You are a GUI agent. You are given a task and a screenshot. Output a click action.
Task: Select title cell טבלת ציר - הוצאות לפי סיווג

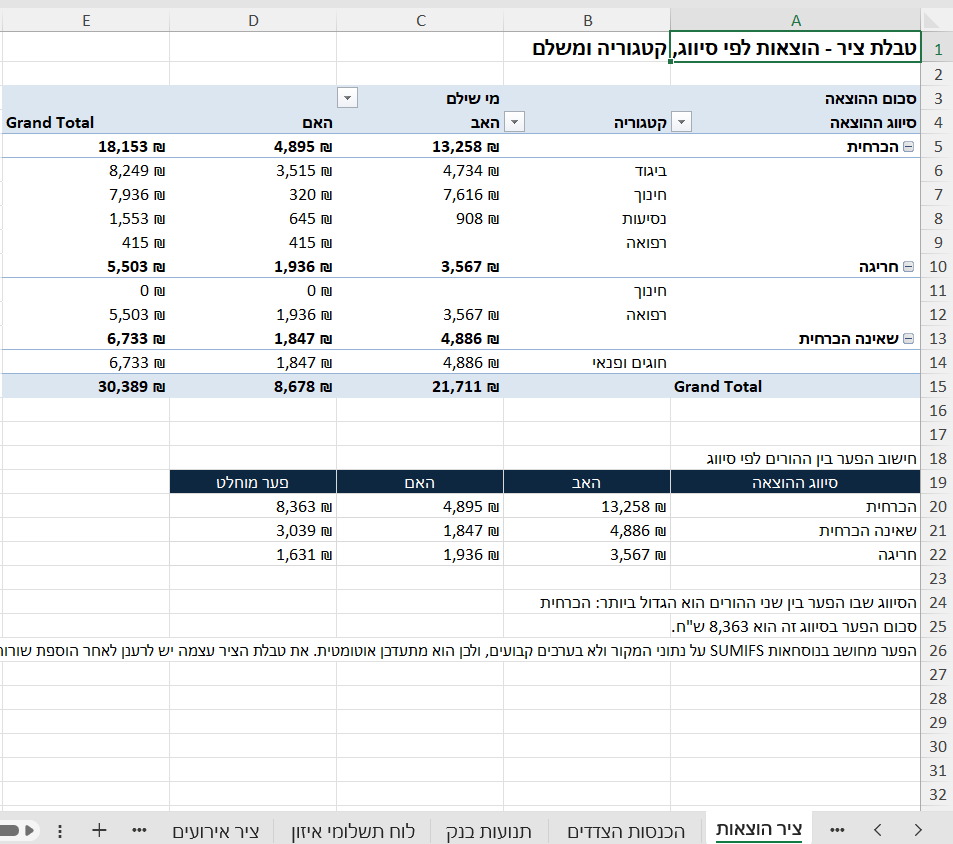tap(795, 47)
